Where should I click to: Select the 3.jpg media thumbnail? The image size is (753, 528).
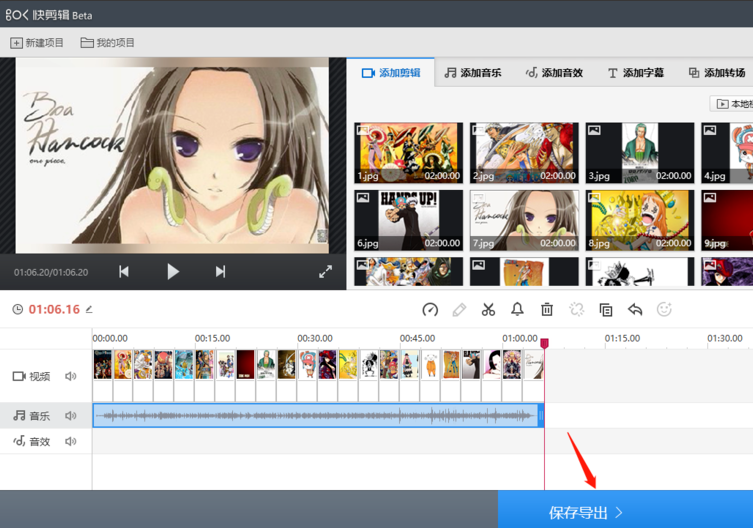coord(640,153)
